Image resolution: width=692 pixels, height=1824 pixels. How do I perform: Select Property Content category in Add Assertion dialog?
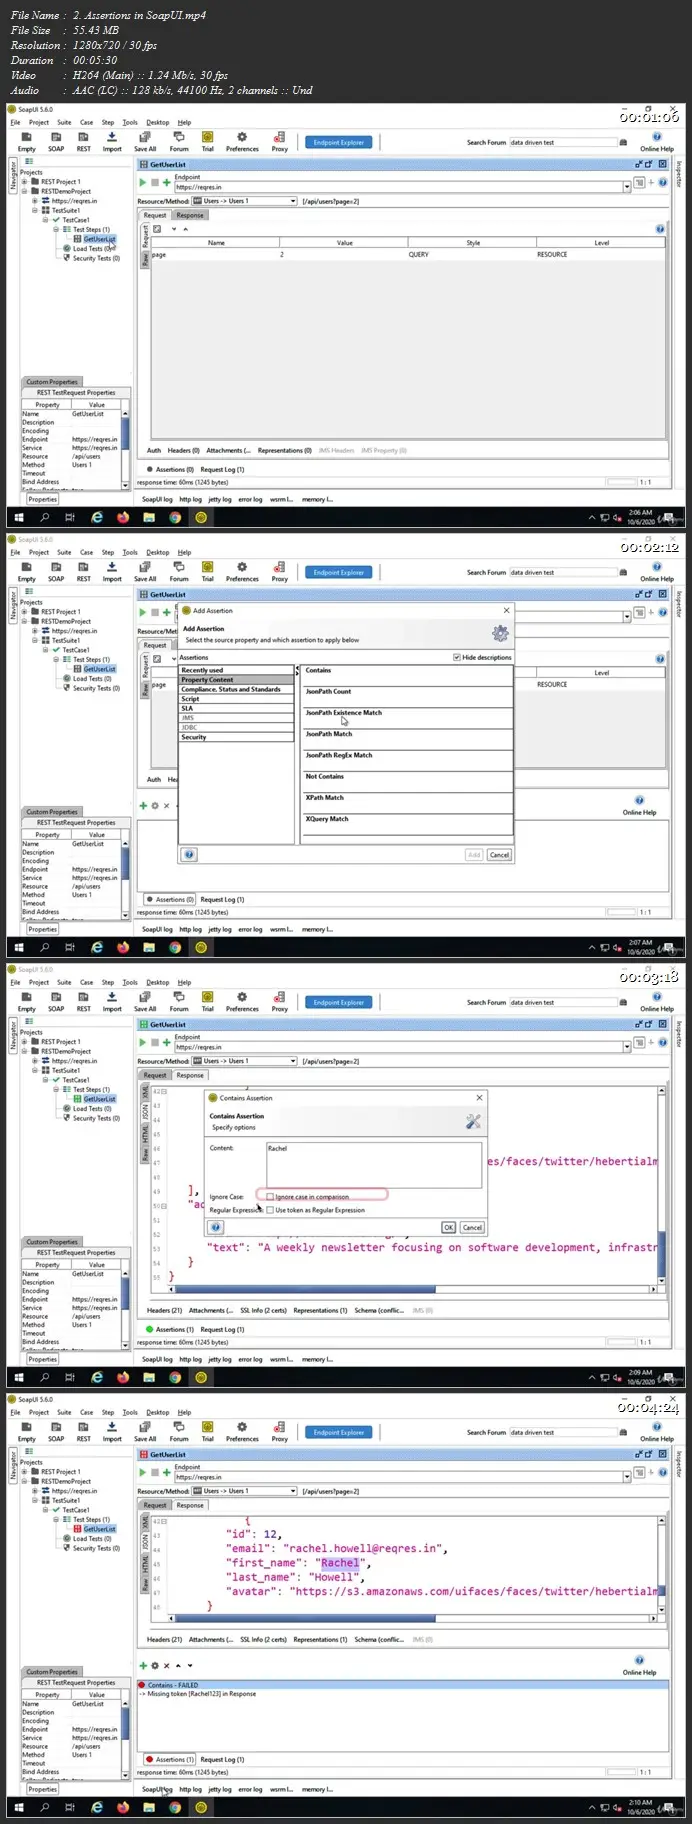pos(237,680)
